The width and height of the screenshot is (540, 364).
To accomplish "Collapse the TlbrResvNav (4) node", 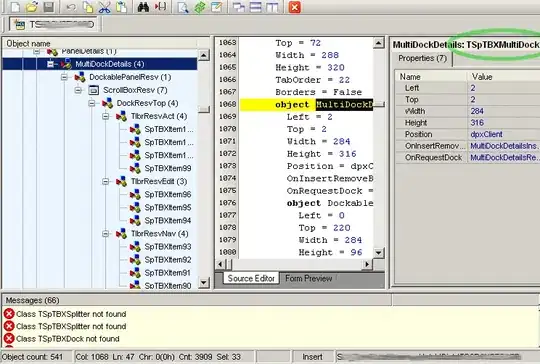I will tap(106, 234).
